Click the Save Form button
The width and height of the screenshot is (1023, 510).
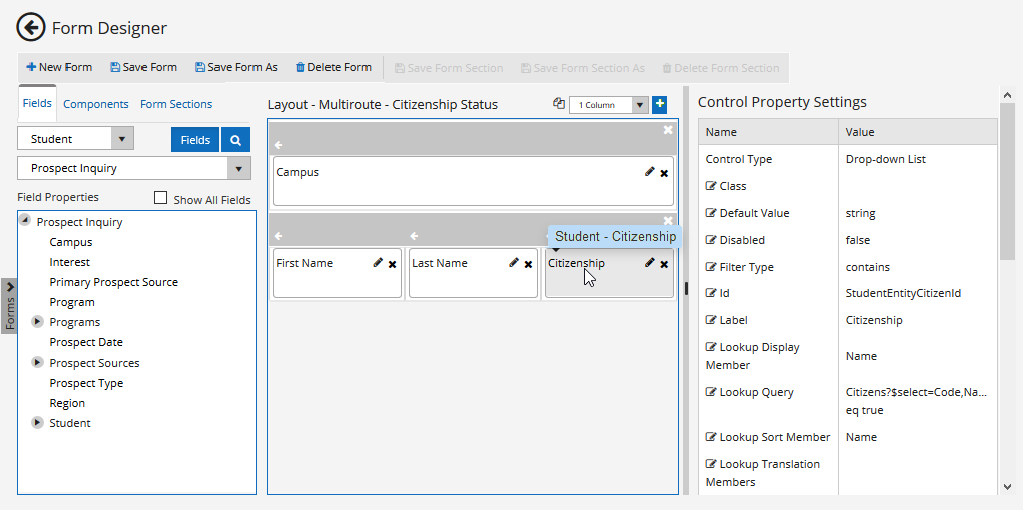[144, 68]
